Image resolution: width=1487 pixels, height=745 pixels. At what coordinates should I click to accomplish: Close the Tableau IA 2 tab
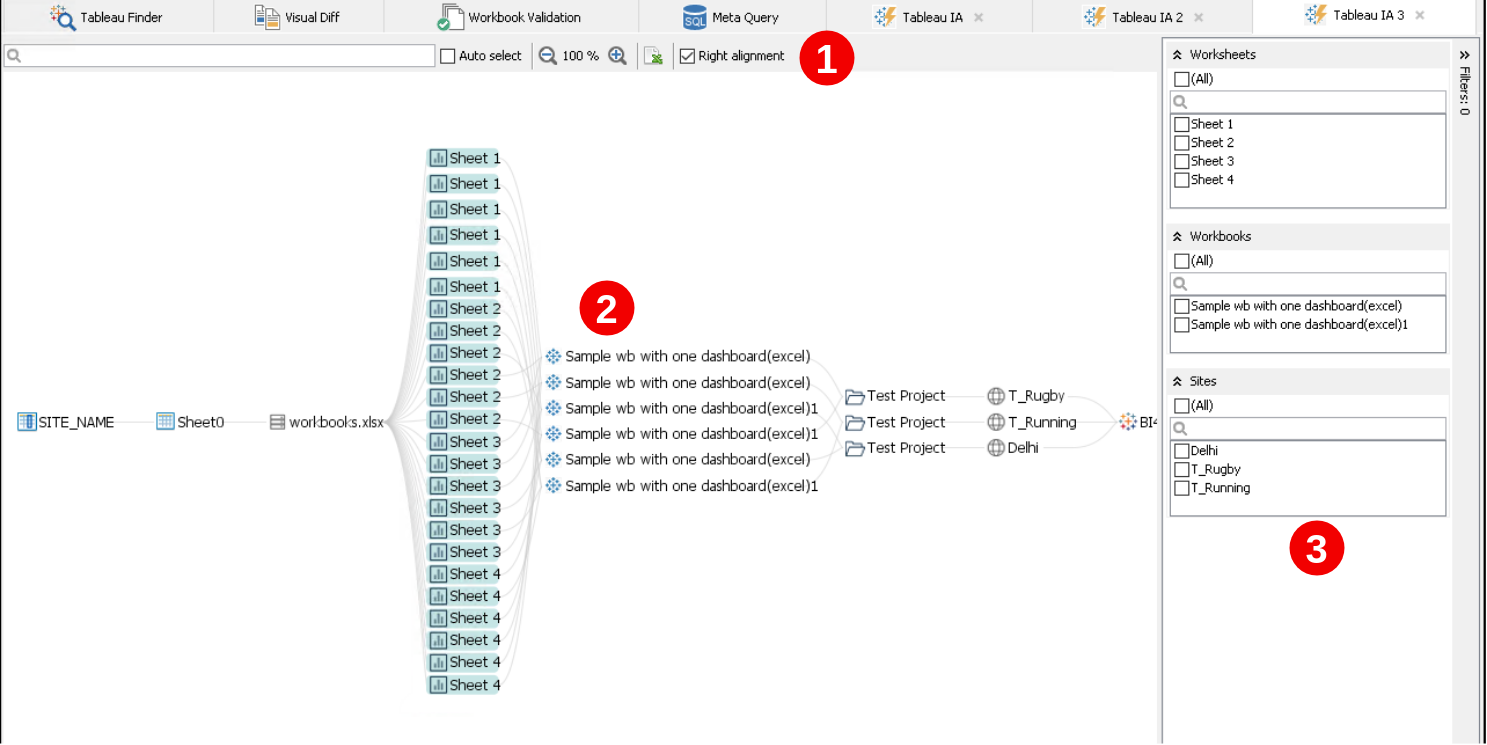click(x=1198, y=17)
